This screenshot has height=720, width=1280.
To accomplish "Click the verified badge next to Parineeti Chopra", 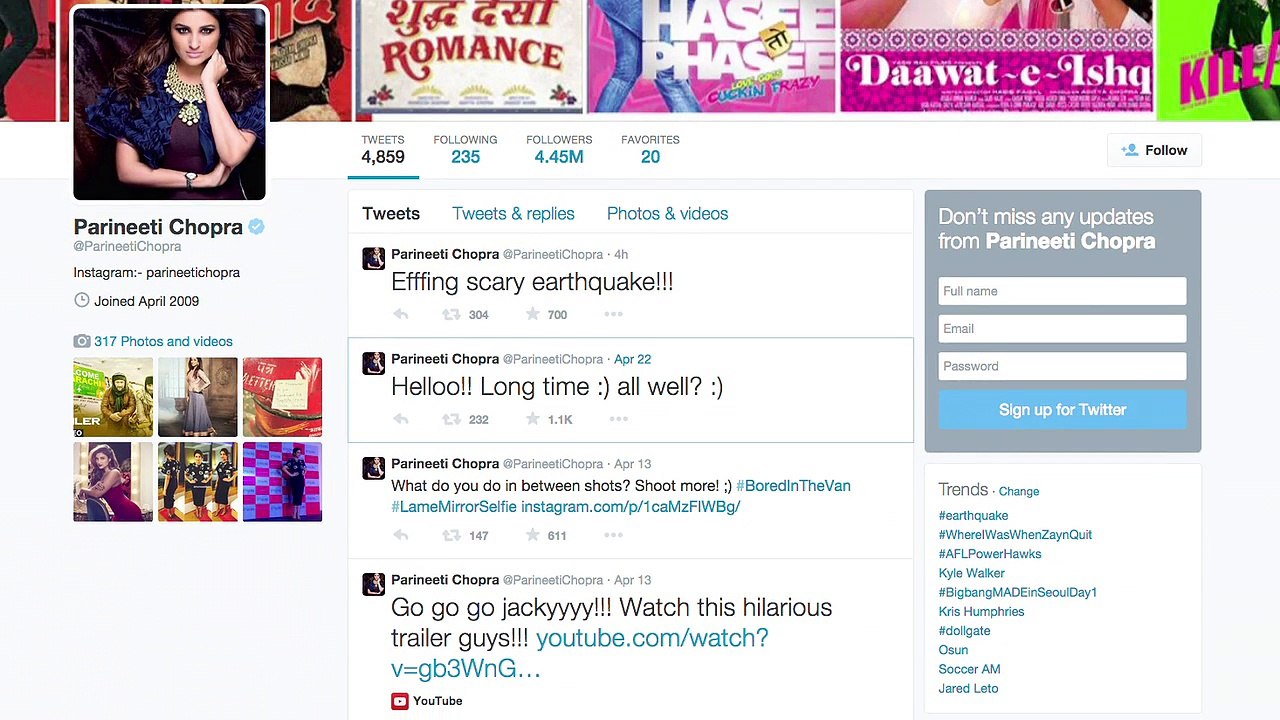I will pyautogui.click(x=257, y=227).
